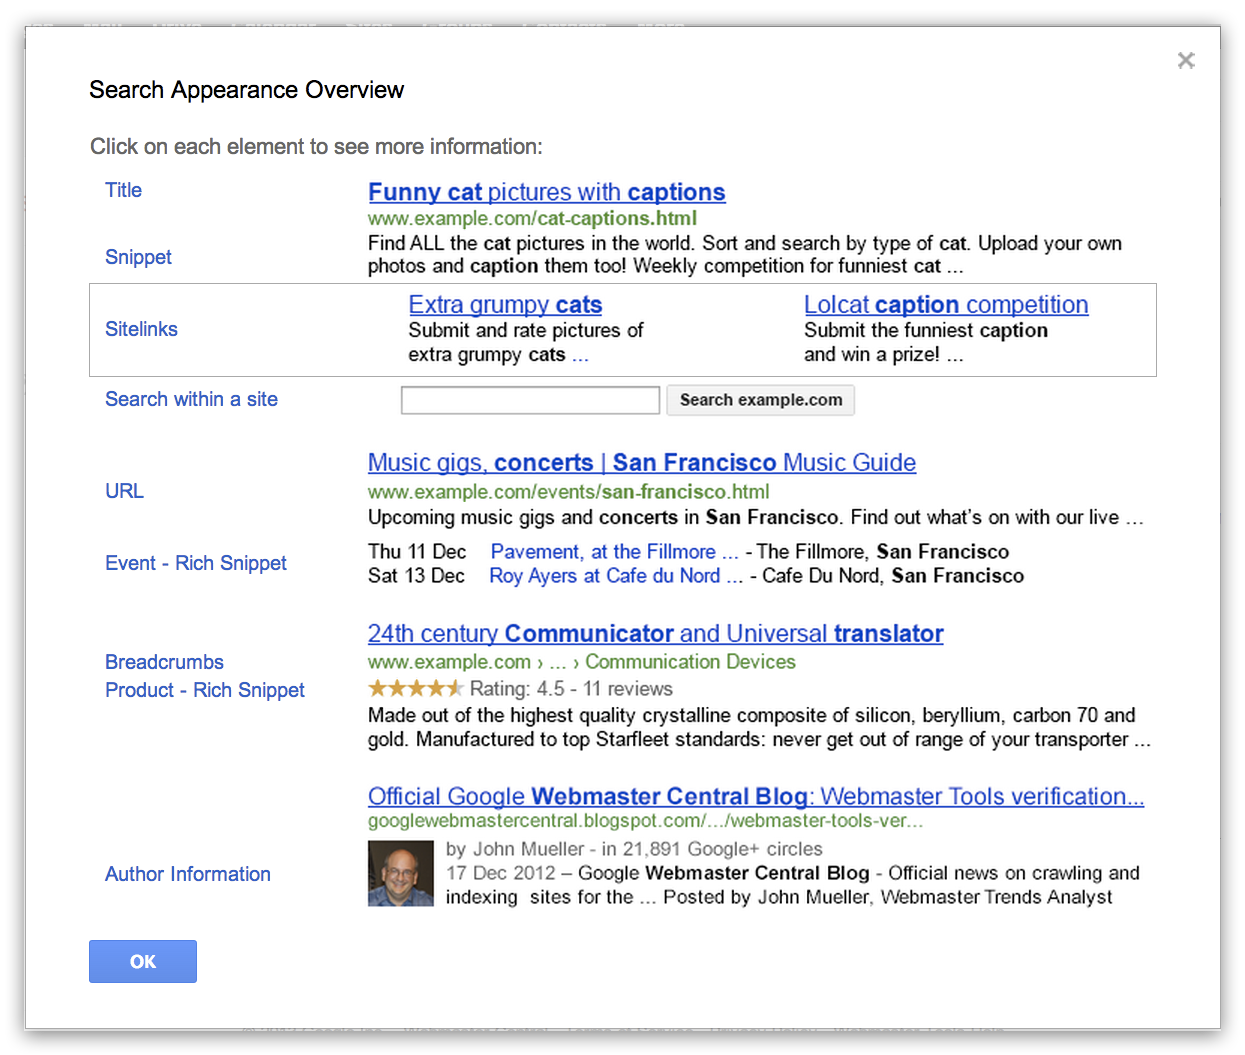Select 'Event - Rich Snippet' label
The height and width of the screenshot is (1055, 1245).
196,563
